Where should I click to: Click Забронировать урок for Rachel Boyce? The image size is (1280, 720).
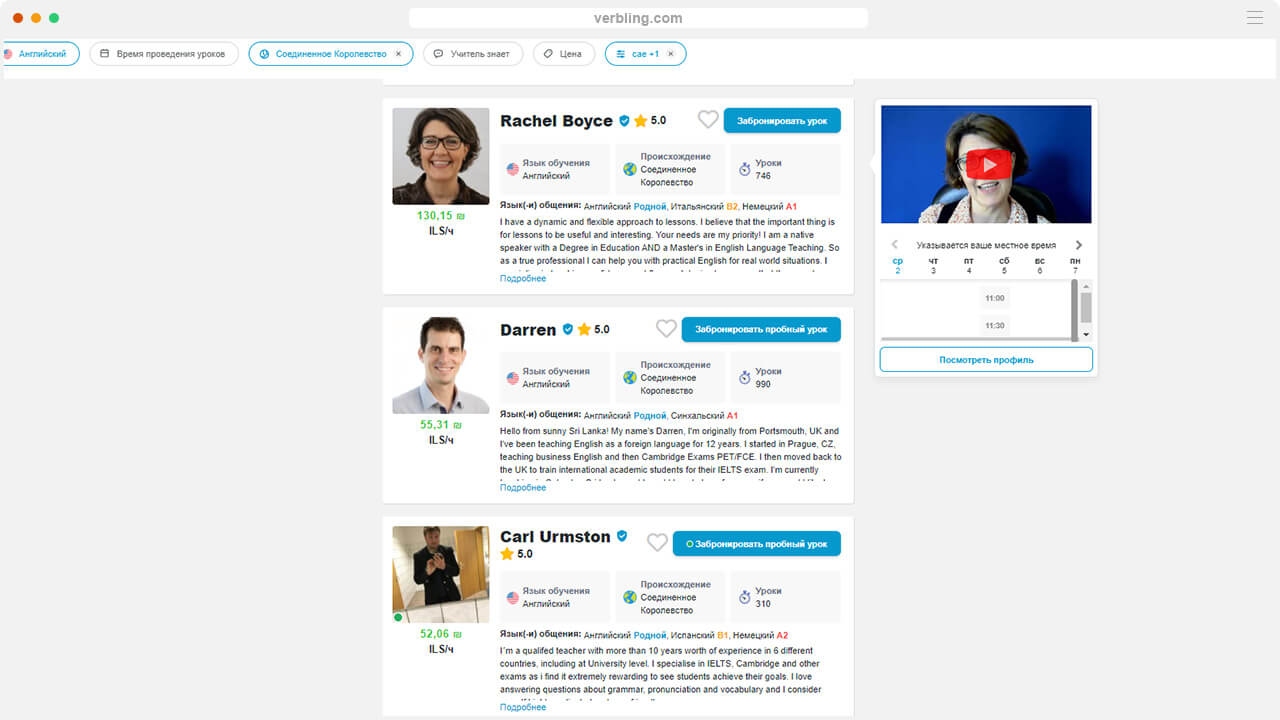(x=782, y=120)
